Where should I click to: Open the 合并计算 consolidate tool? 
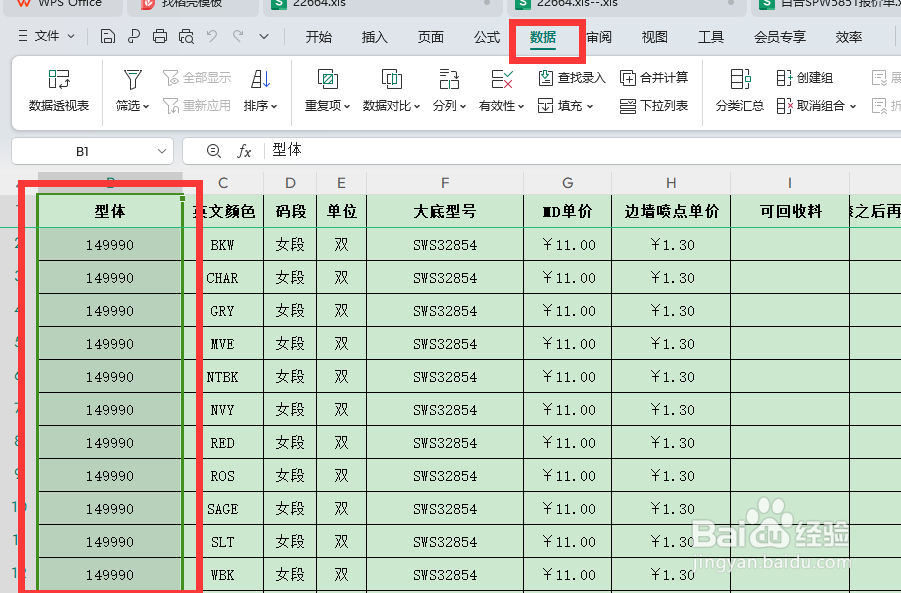[658, 77]
